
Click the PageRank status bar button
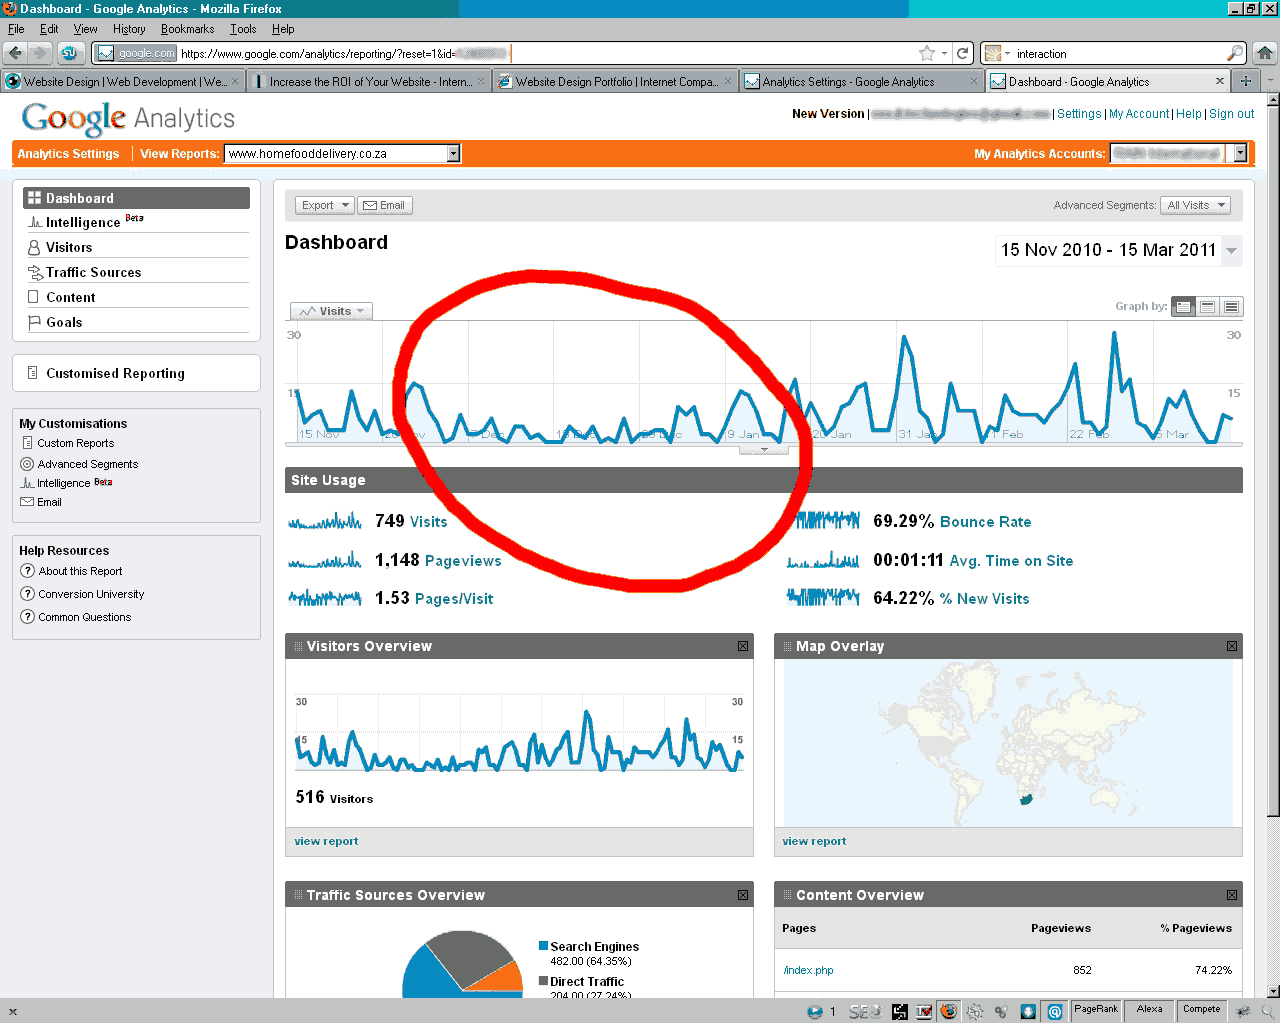click(1096, 1010)
